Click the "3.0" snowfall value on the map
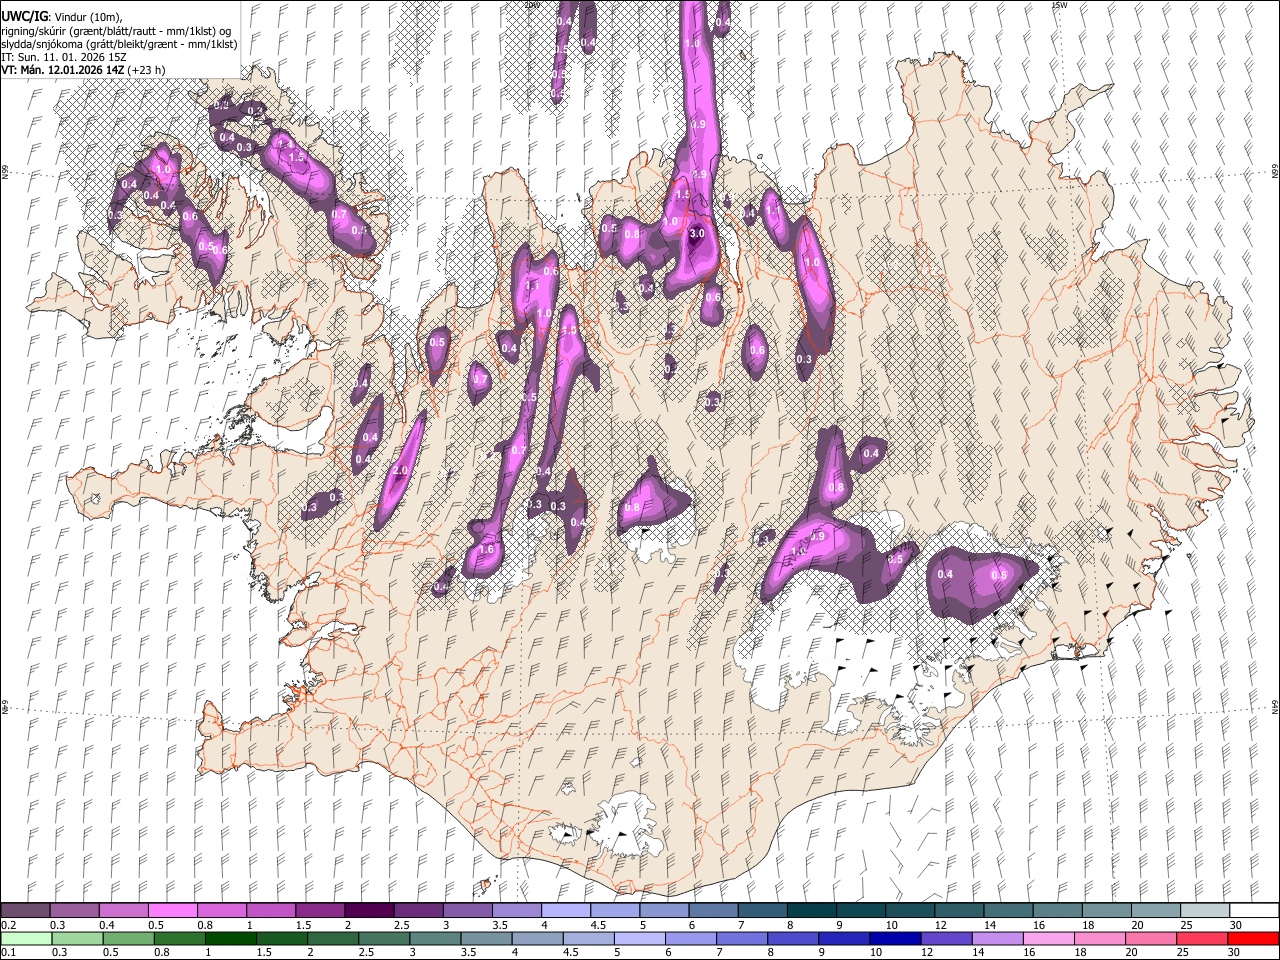 697,233
